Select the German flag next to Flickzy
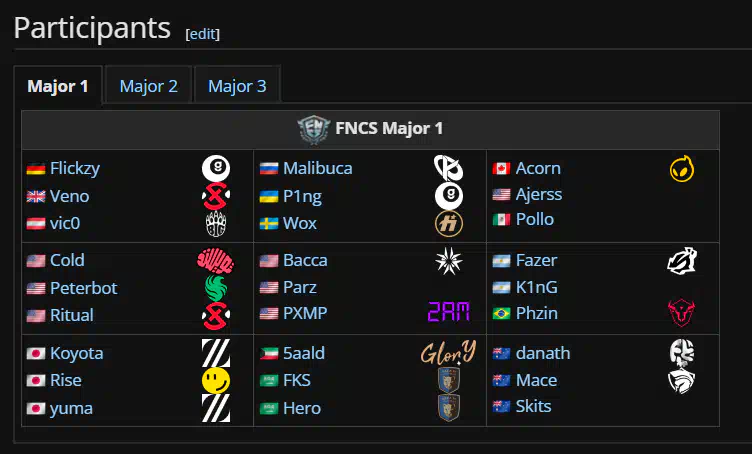 (36, 169)
